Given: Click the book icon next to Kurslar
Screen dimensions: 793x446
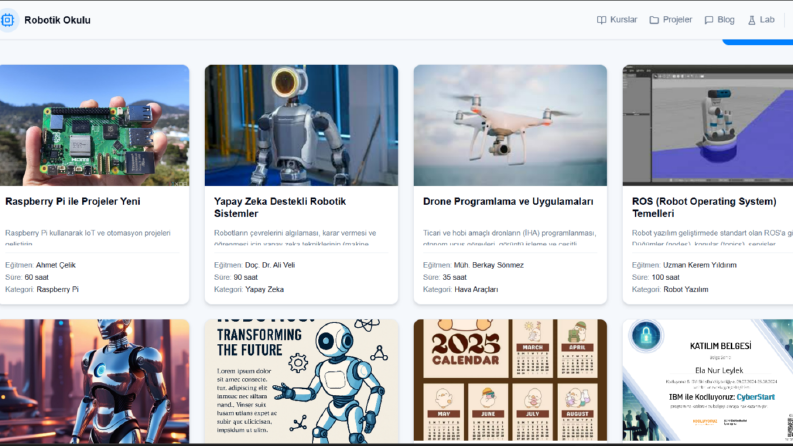Looking at the screenshot, I should click(601, 20).
